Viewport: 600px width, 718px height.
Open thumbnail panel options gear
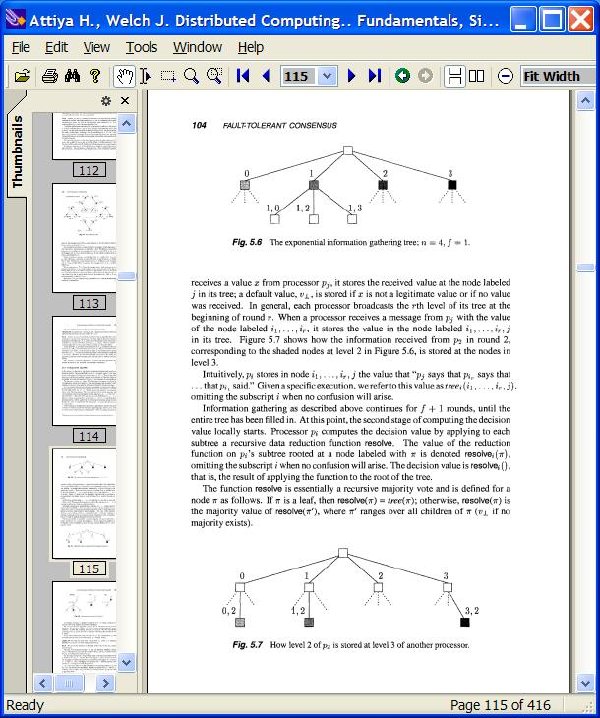106,101
